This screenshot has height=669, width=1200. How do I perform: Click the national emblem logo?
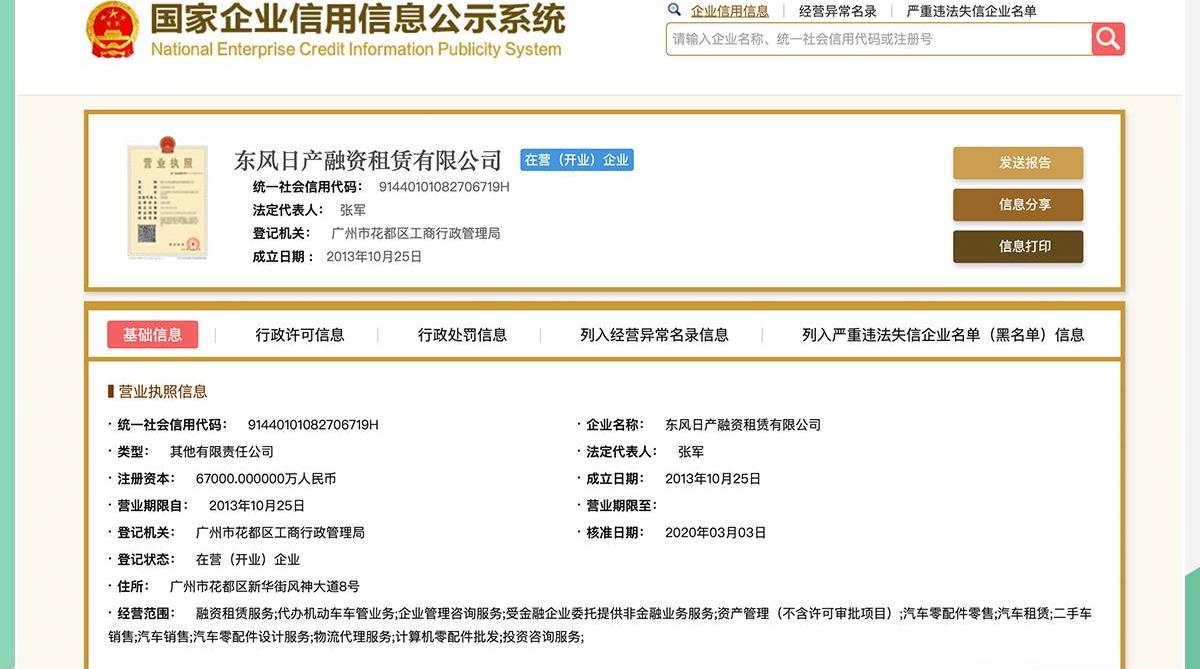tap(112, 29)
